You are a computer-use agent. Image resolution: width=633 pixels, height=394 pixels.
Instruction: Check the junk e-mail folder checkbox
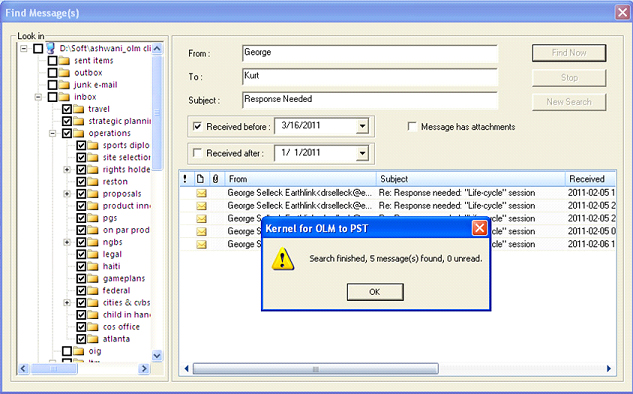(x=52, y=85)
